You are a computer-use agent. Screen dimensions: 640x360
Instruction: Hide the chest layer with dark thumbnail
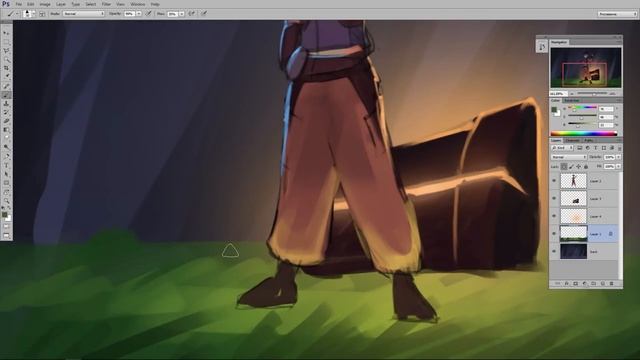coord(554,198)
